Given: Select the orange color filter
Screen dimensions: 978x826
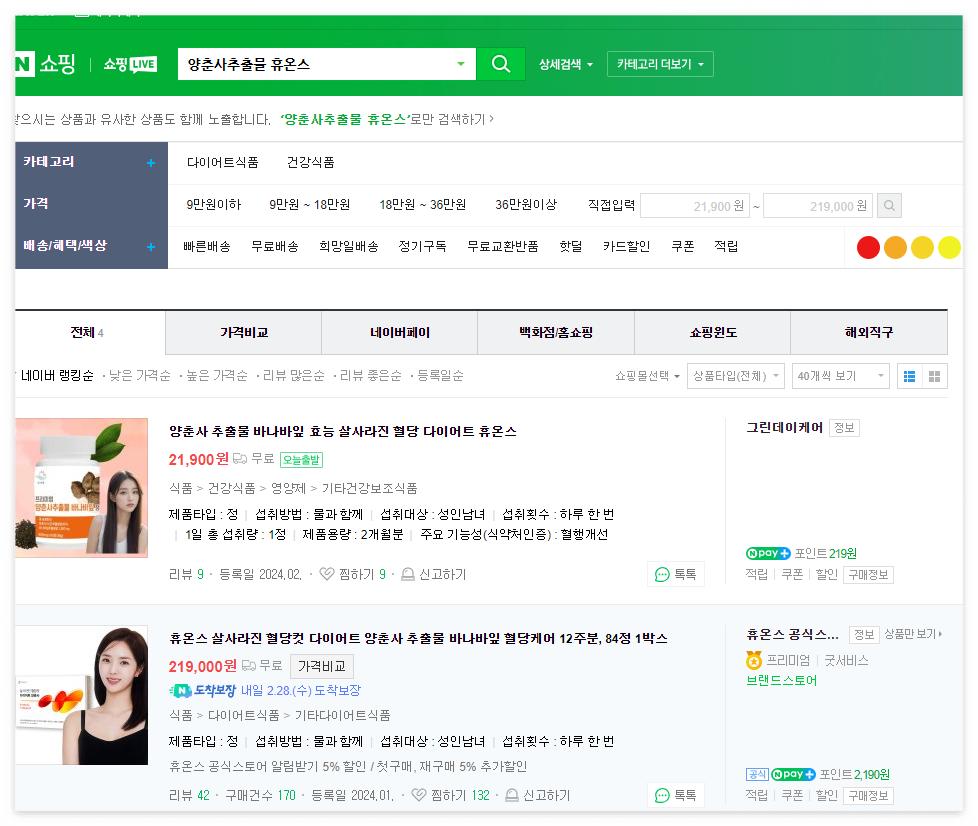Looking at the screenshot, I should point(895,248).
